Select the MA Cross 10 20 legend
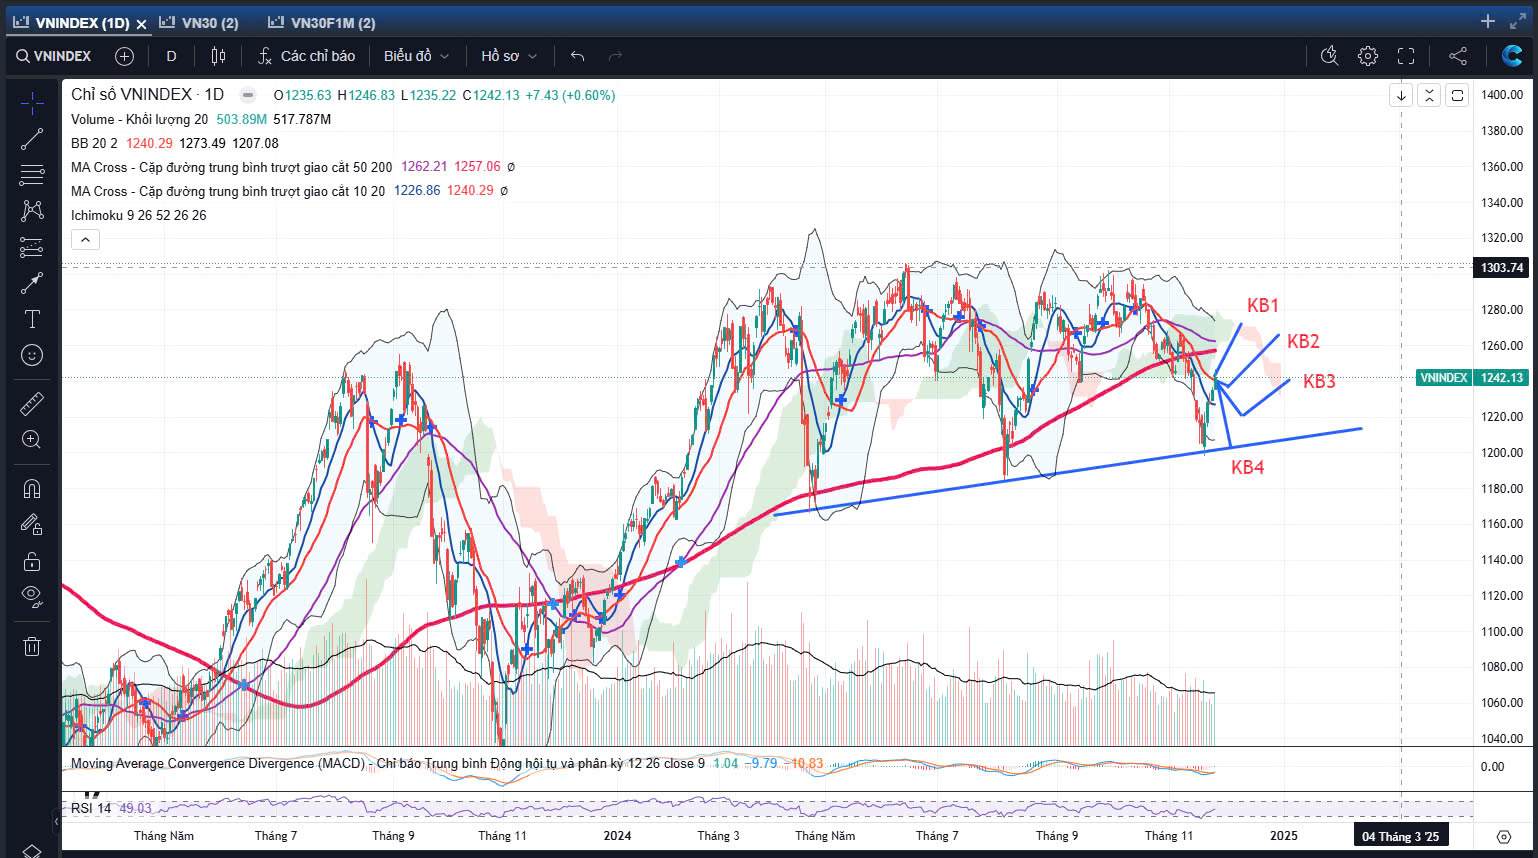 coord(228,191)
